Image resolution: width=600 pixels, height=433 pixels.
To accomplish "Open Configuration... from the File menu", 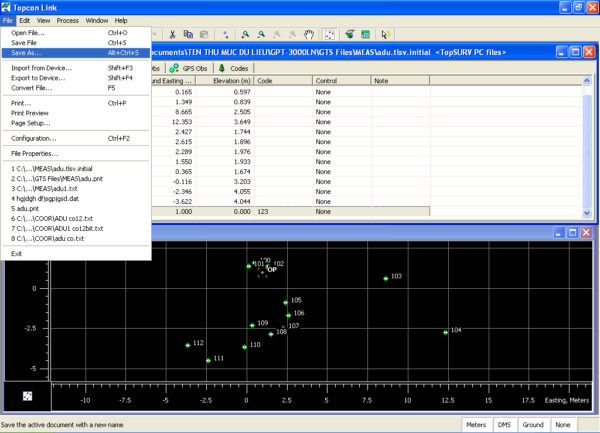I will pos(33,138).
